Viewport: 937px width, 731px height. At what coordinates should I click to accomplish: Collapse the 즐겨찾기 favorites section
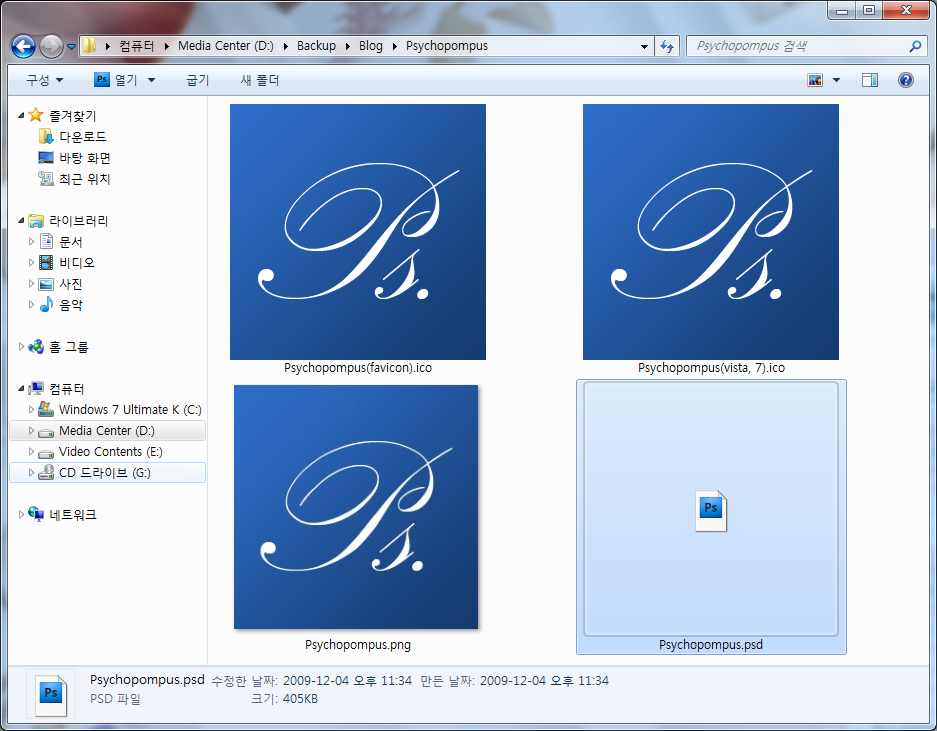click(x=22, y=115)
